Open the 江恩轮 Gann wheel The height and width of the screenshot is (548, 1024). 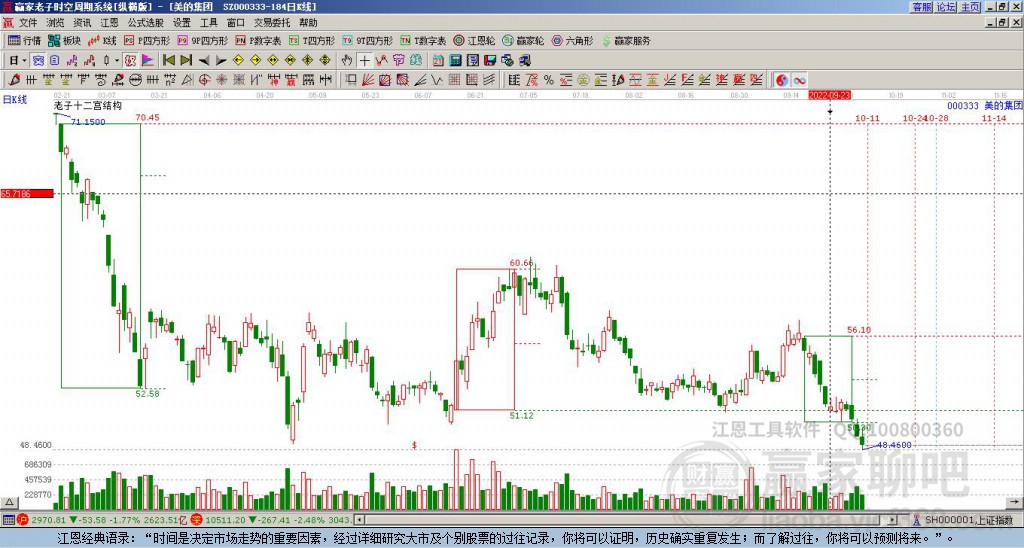point(474,40)
